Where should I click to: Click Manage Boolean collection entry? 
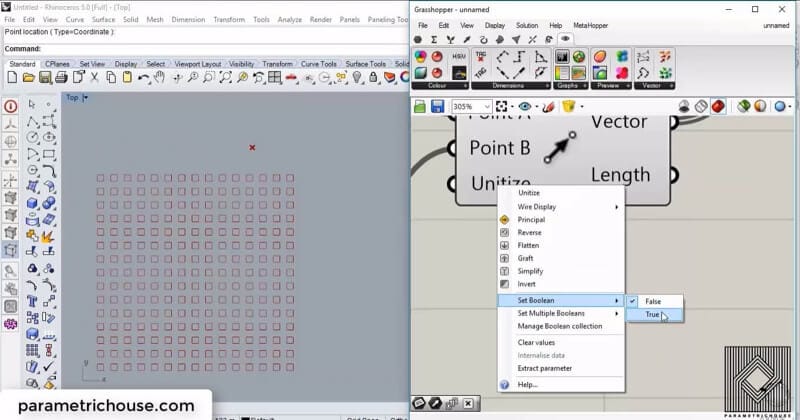(x=558, y=326)
